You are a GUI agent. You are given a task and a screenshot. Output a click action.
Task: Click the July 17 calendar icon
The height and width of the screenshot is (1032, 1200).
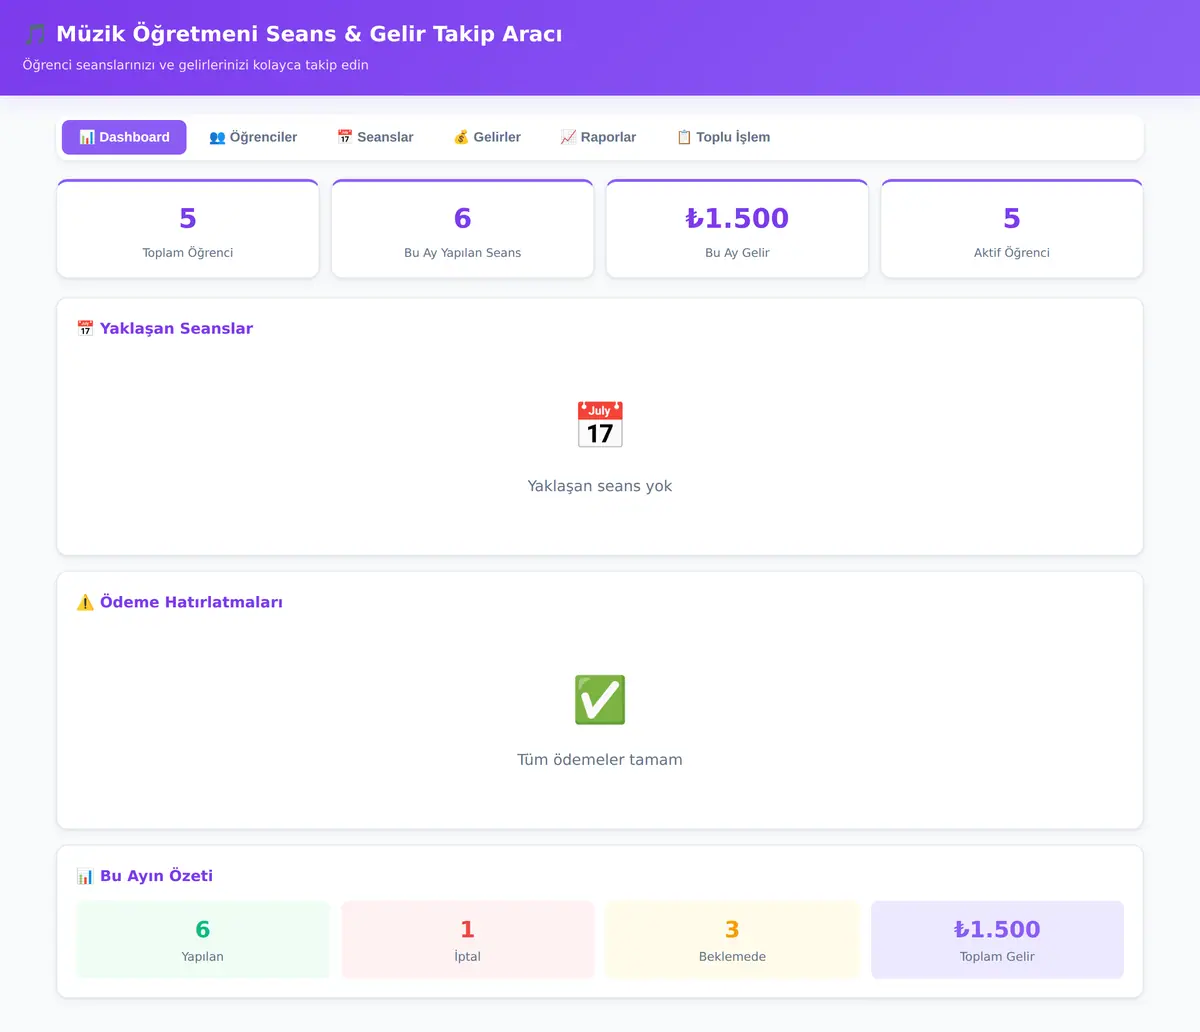click(600, 425)
